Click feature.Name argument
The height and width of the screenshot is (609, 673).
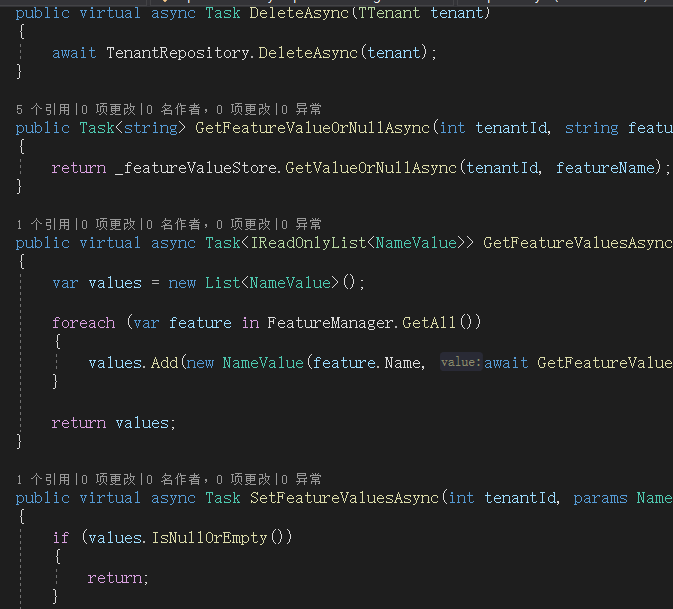tap(367, 363)
